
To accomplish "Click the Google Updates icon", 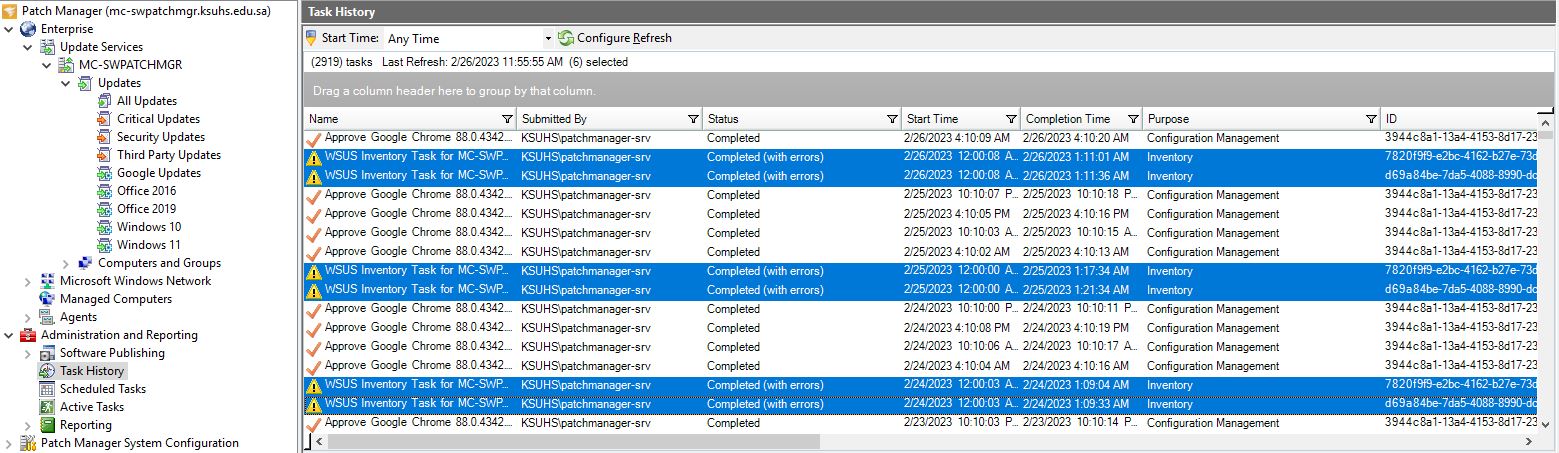I will tap(104, 173).
